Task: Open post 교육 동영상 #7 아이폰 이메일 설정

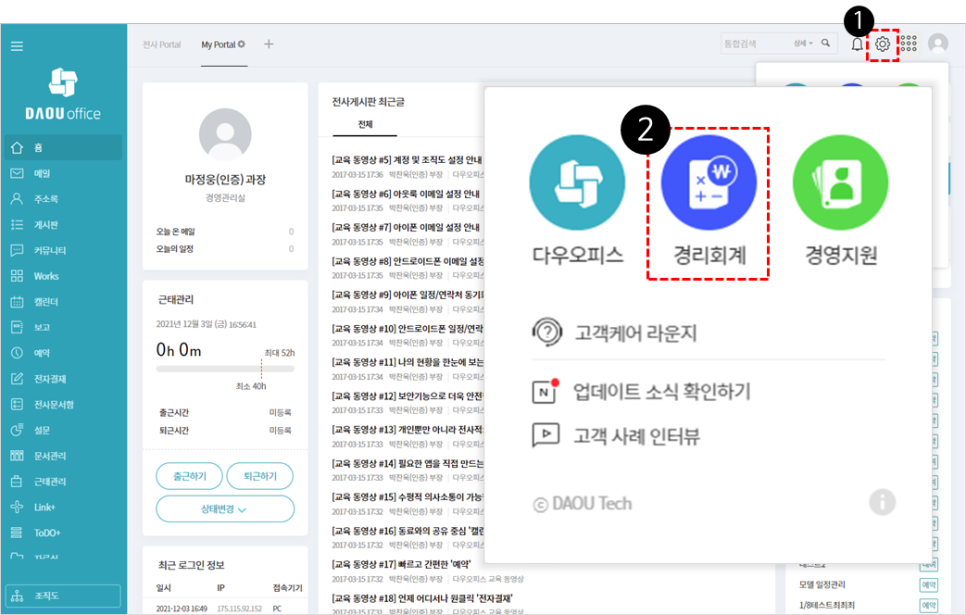Action: (405, 227)
